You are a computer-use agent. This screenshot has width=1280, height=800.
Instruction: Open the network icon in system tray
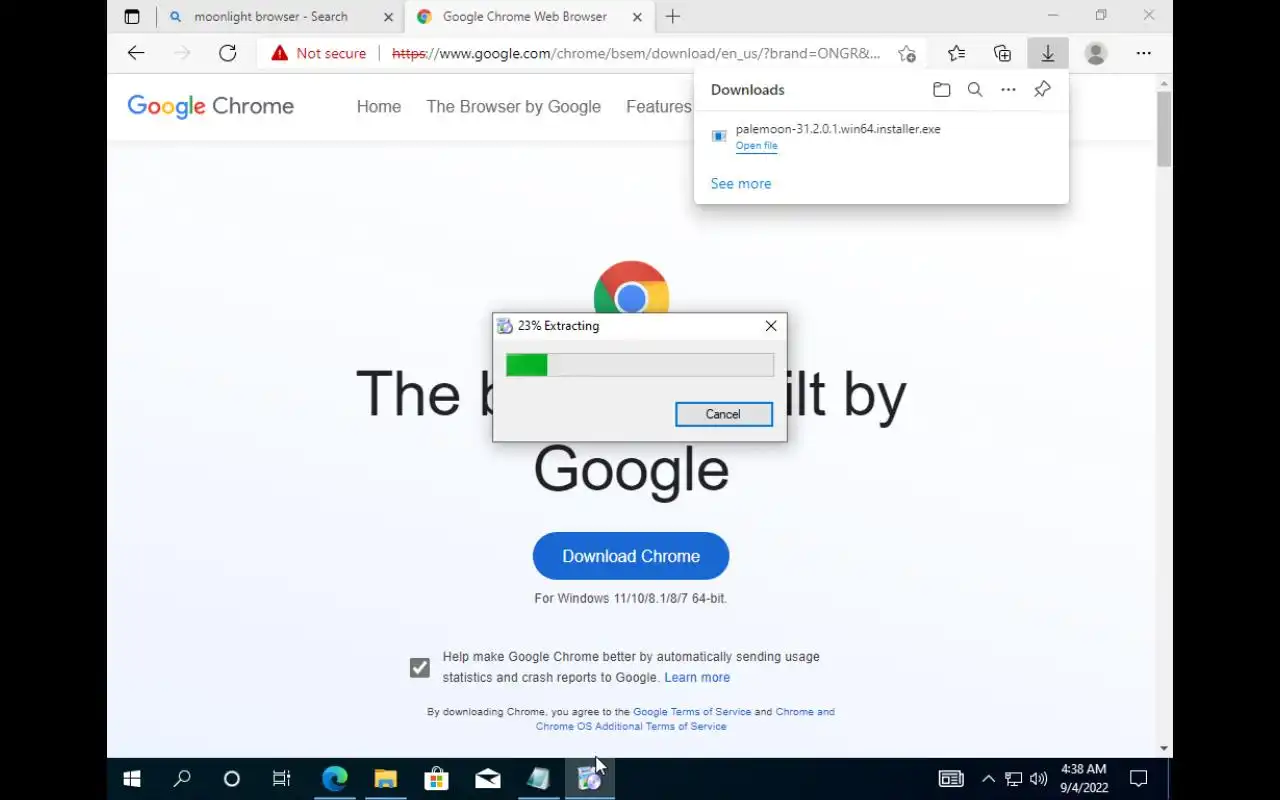click(1014, 779)
